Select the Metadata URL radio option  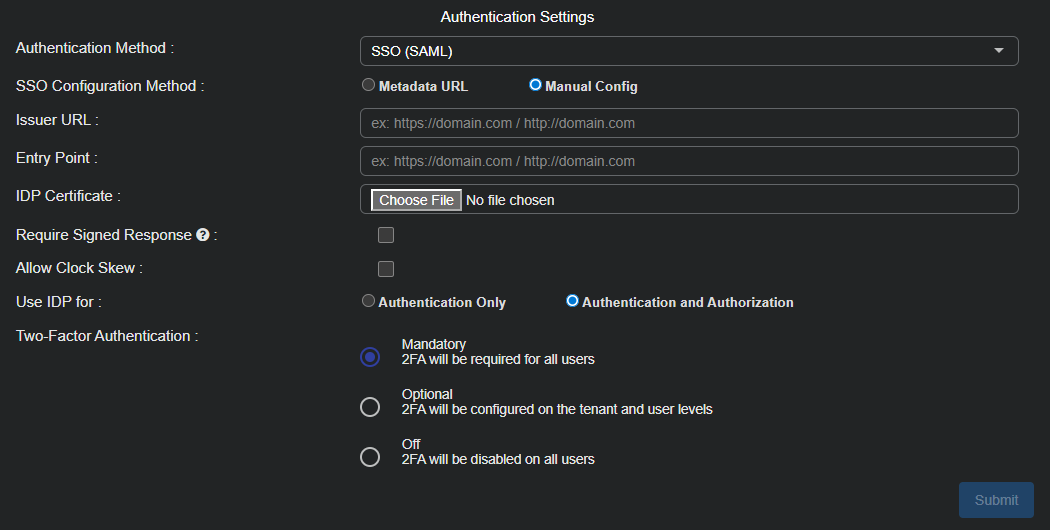tap(369, 86)
